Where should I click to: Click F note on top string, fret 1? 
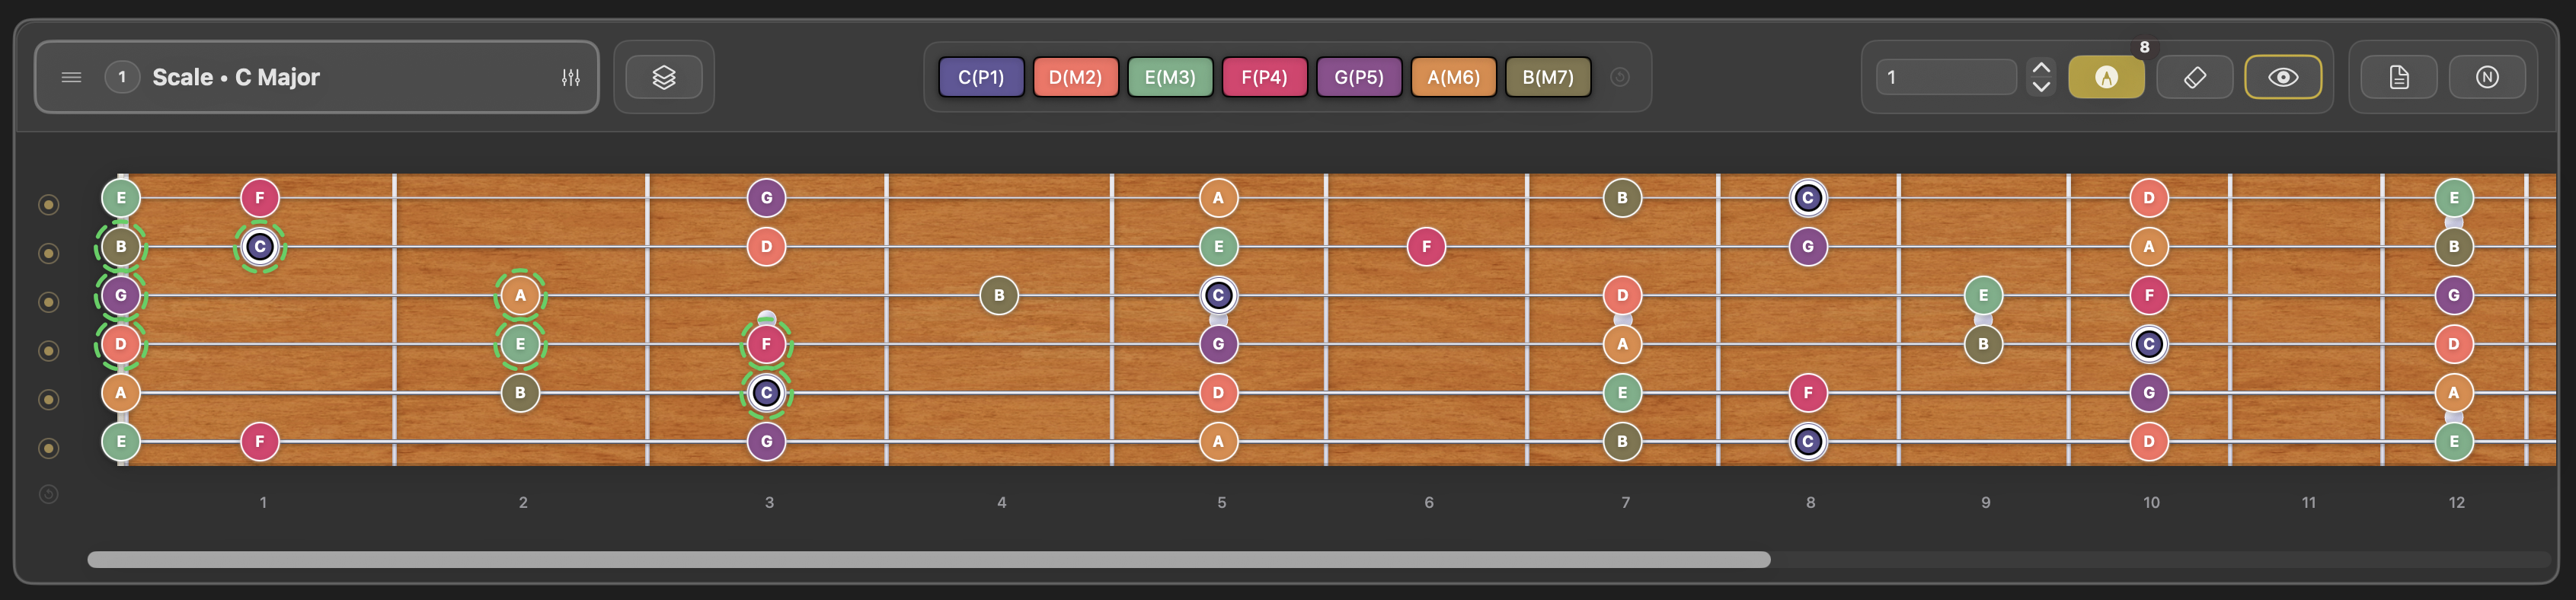[260, 198]
